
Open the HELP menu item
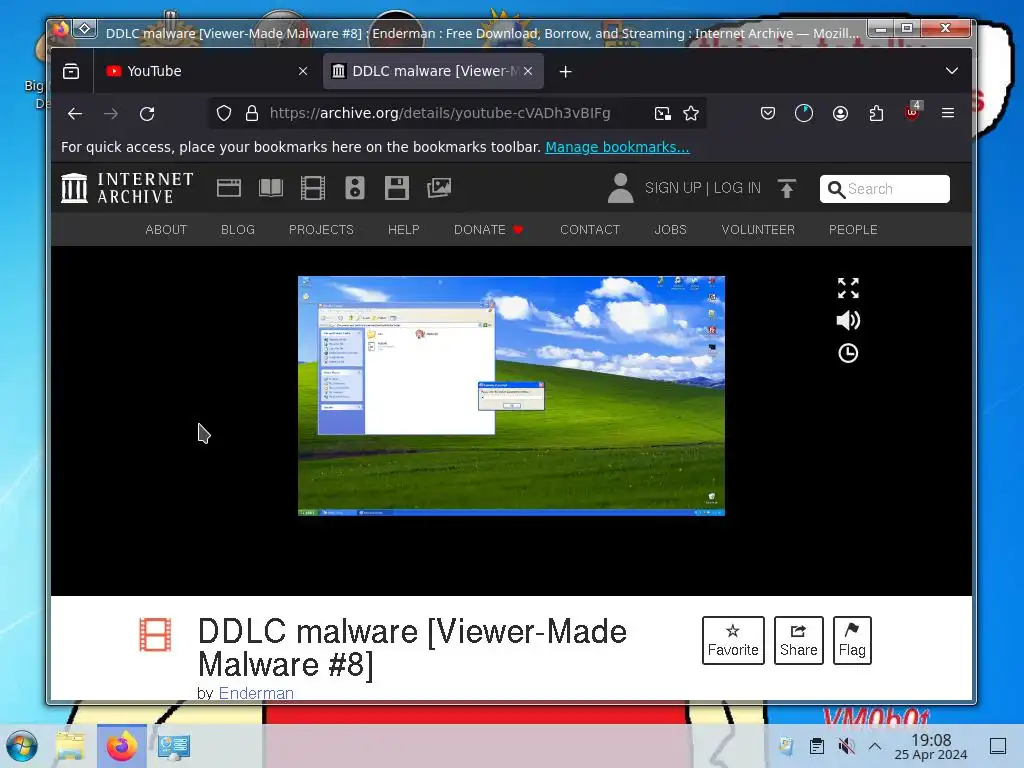pyautogui.click(x=404, y=230)
